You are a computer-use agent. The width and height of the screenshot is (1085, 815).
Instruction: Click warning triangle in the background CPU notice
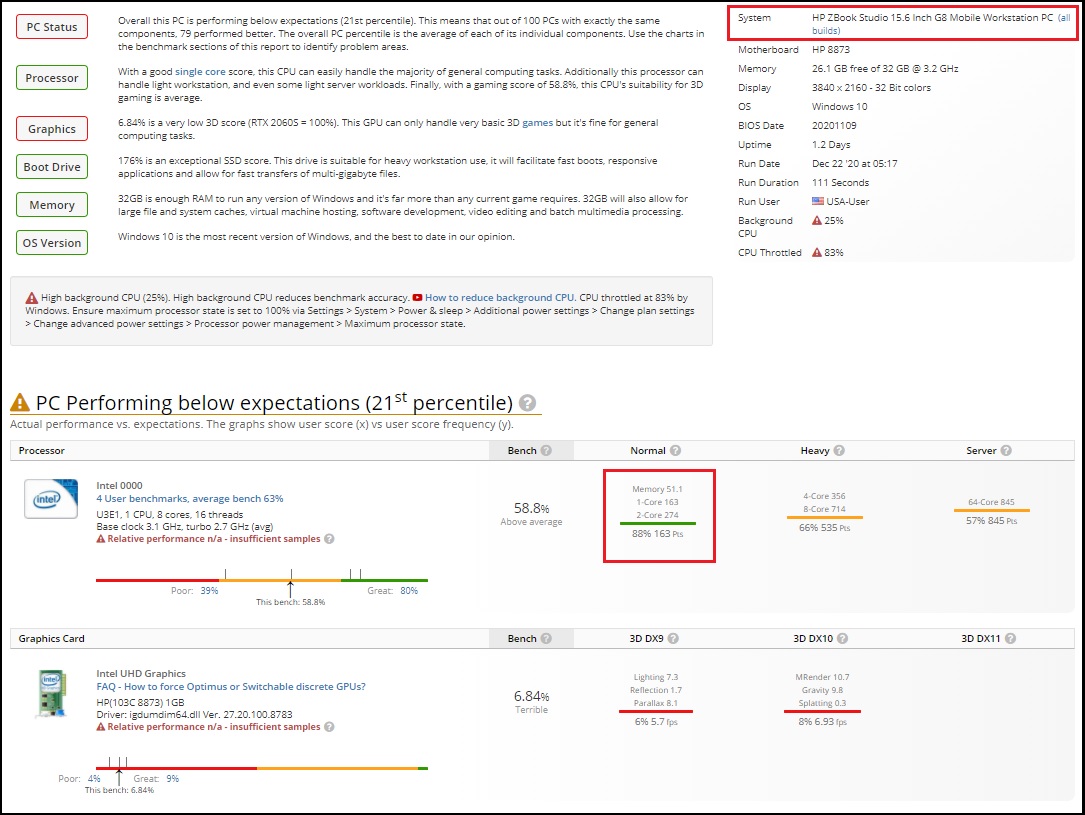coord(32,298)
